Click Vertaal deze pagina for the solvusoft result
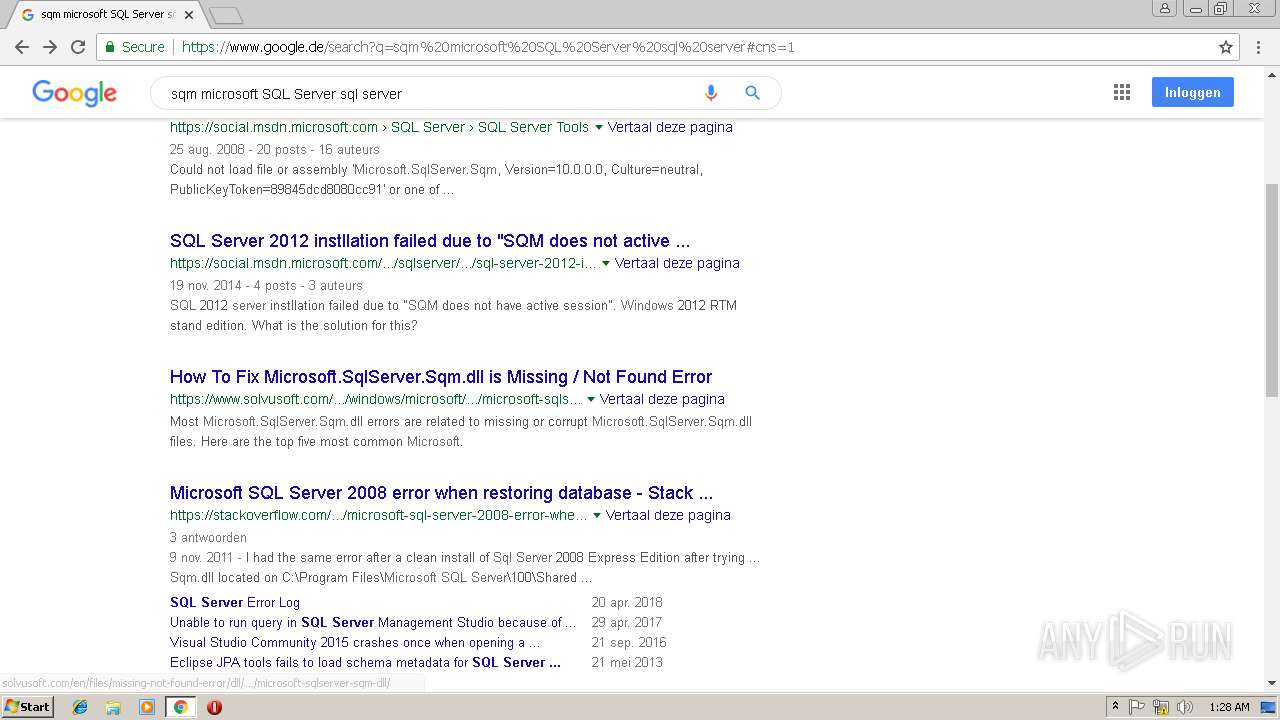This screenshot has height=720, width=1280. tap(662, 399)
